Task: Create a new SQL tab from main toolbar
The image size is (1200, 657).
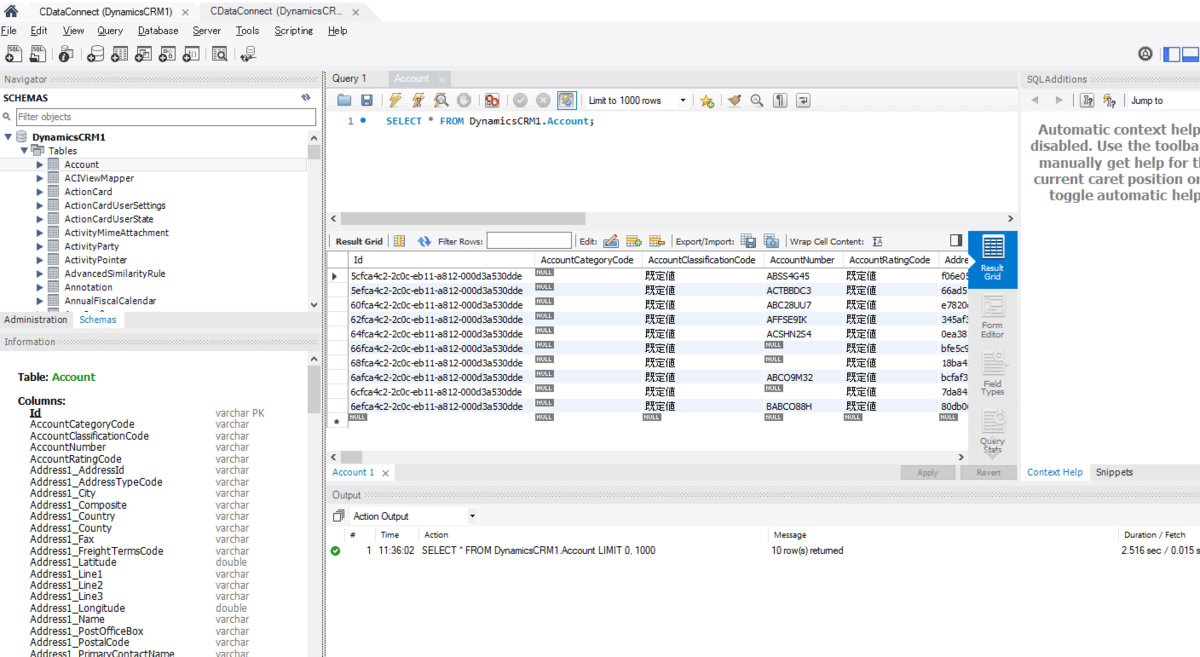Action: 13,54
